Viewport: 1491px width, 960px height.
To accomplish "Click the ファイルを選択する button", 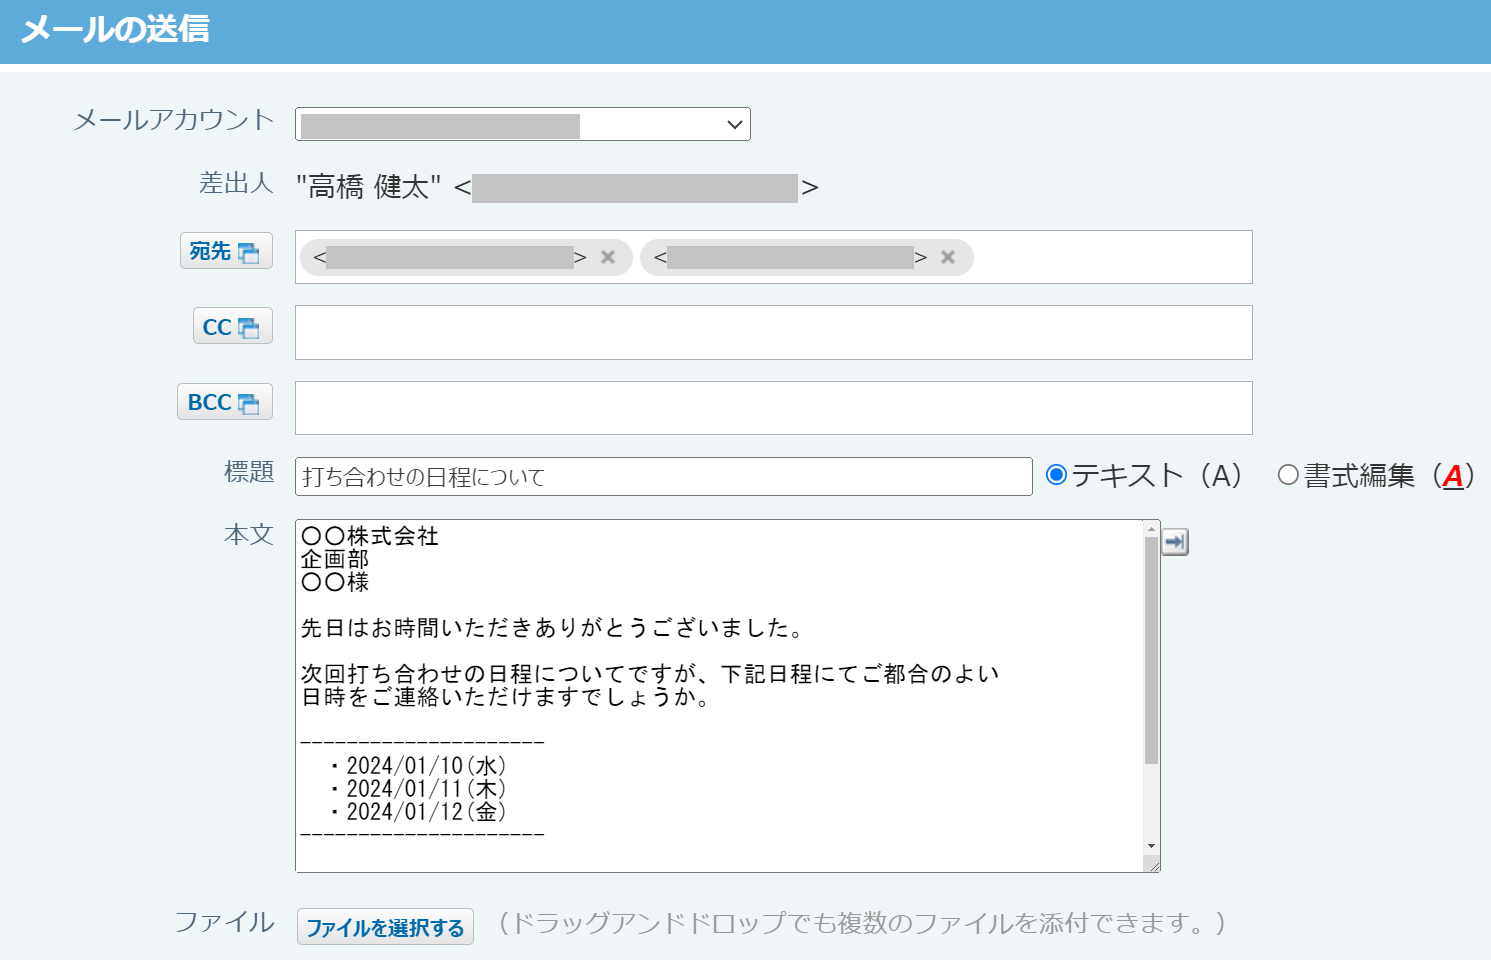I will pyautogui.click(x=385, y=927).
